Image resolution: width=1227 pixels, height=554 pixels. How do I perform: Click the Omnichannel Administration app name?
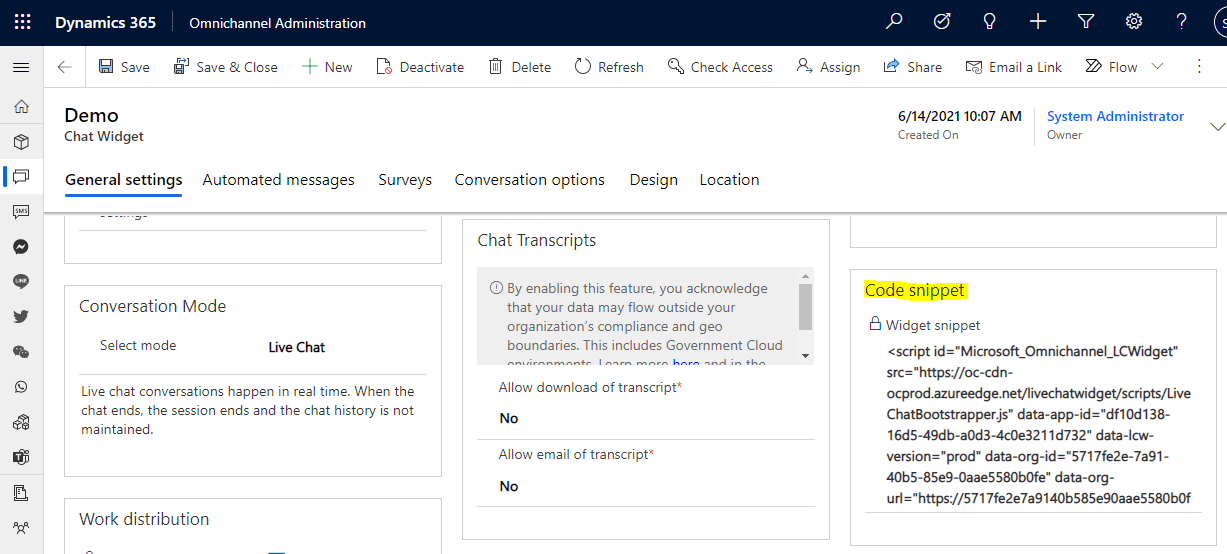(x=278, y=23)
